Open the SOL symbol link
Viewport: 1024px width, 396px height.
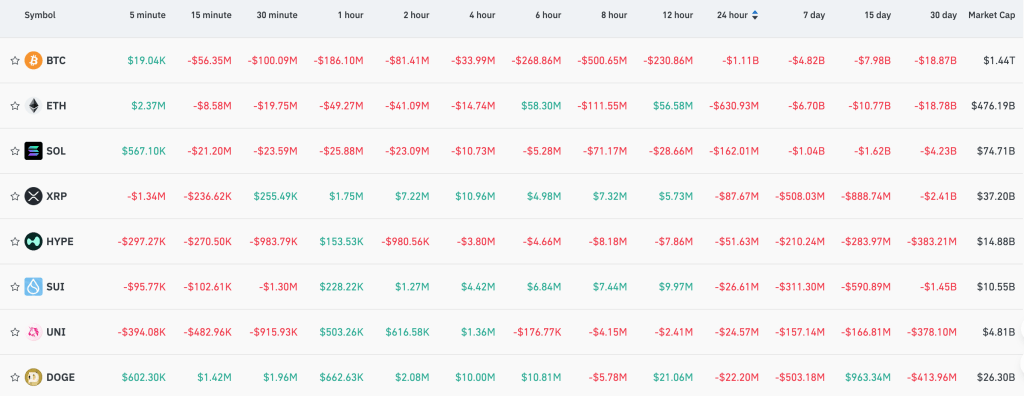click(x=56, y=151)
